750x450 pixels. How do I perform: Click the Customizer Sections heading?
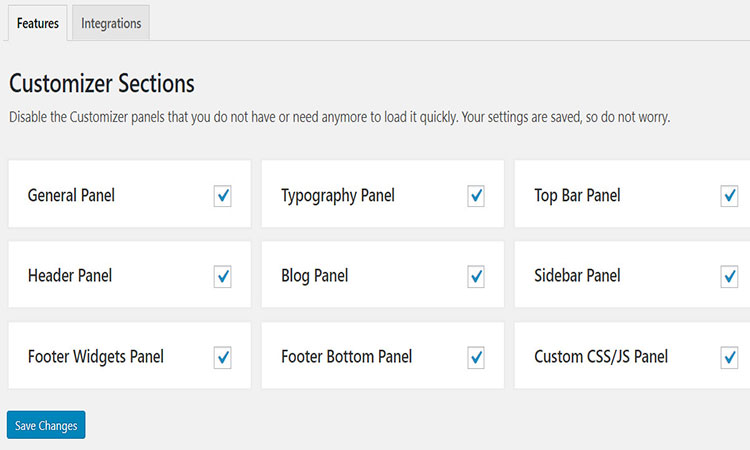click(x=101, y=84)
